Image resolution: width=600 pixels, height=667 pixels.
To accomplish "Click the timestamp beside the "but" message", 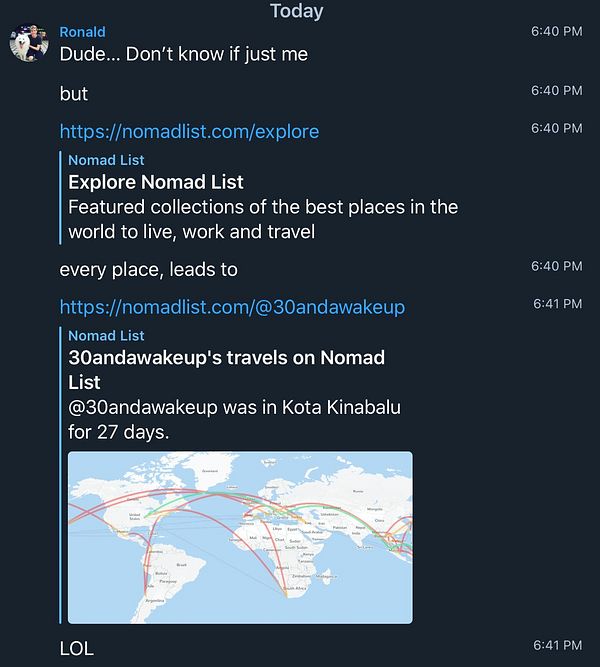I will [x=557, y=91].
